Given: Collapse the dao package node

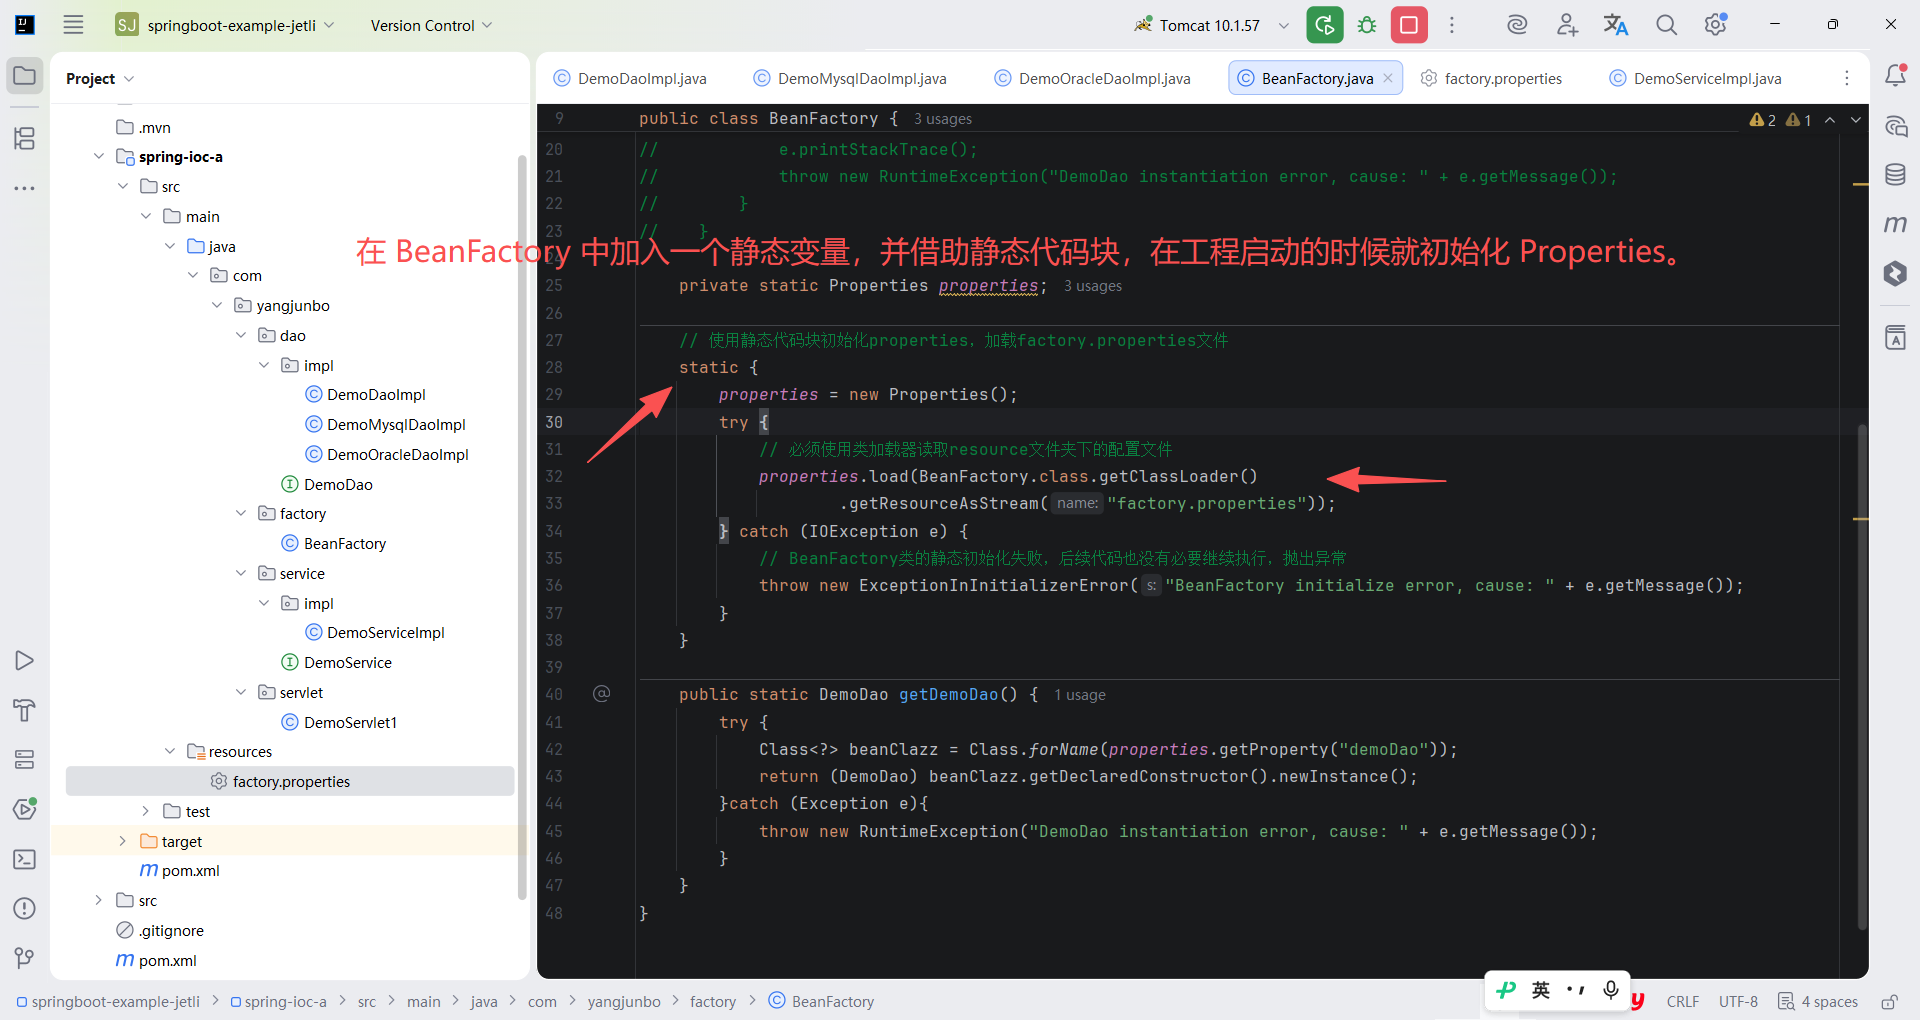Looking at the screenshot, I should pos(240,335).
